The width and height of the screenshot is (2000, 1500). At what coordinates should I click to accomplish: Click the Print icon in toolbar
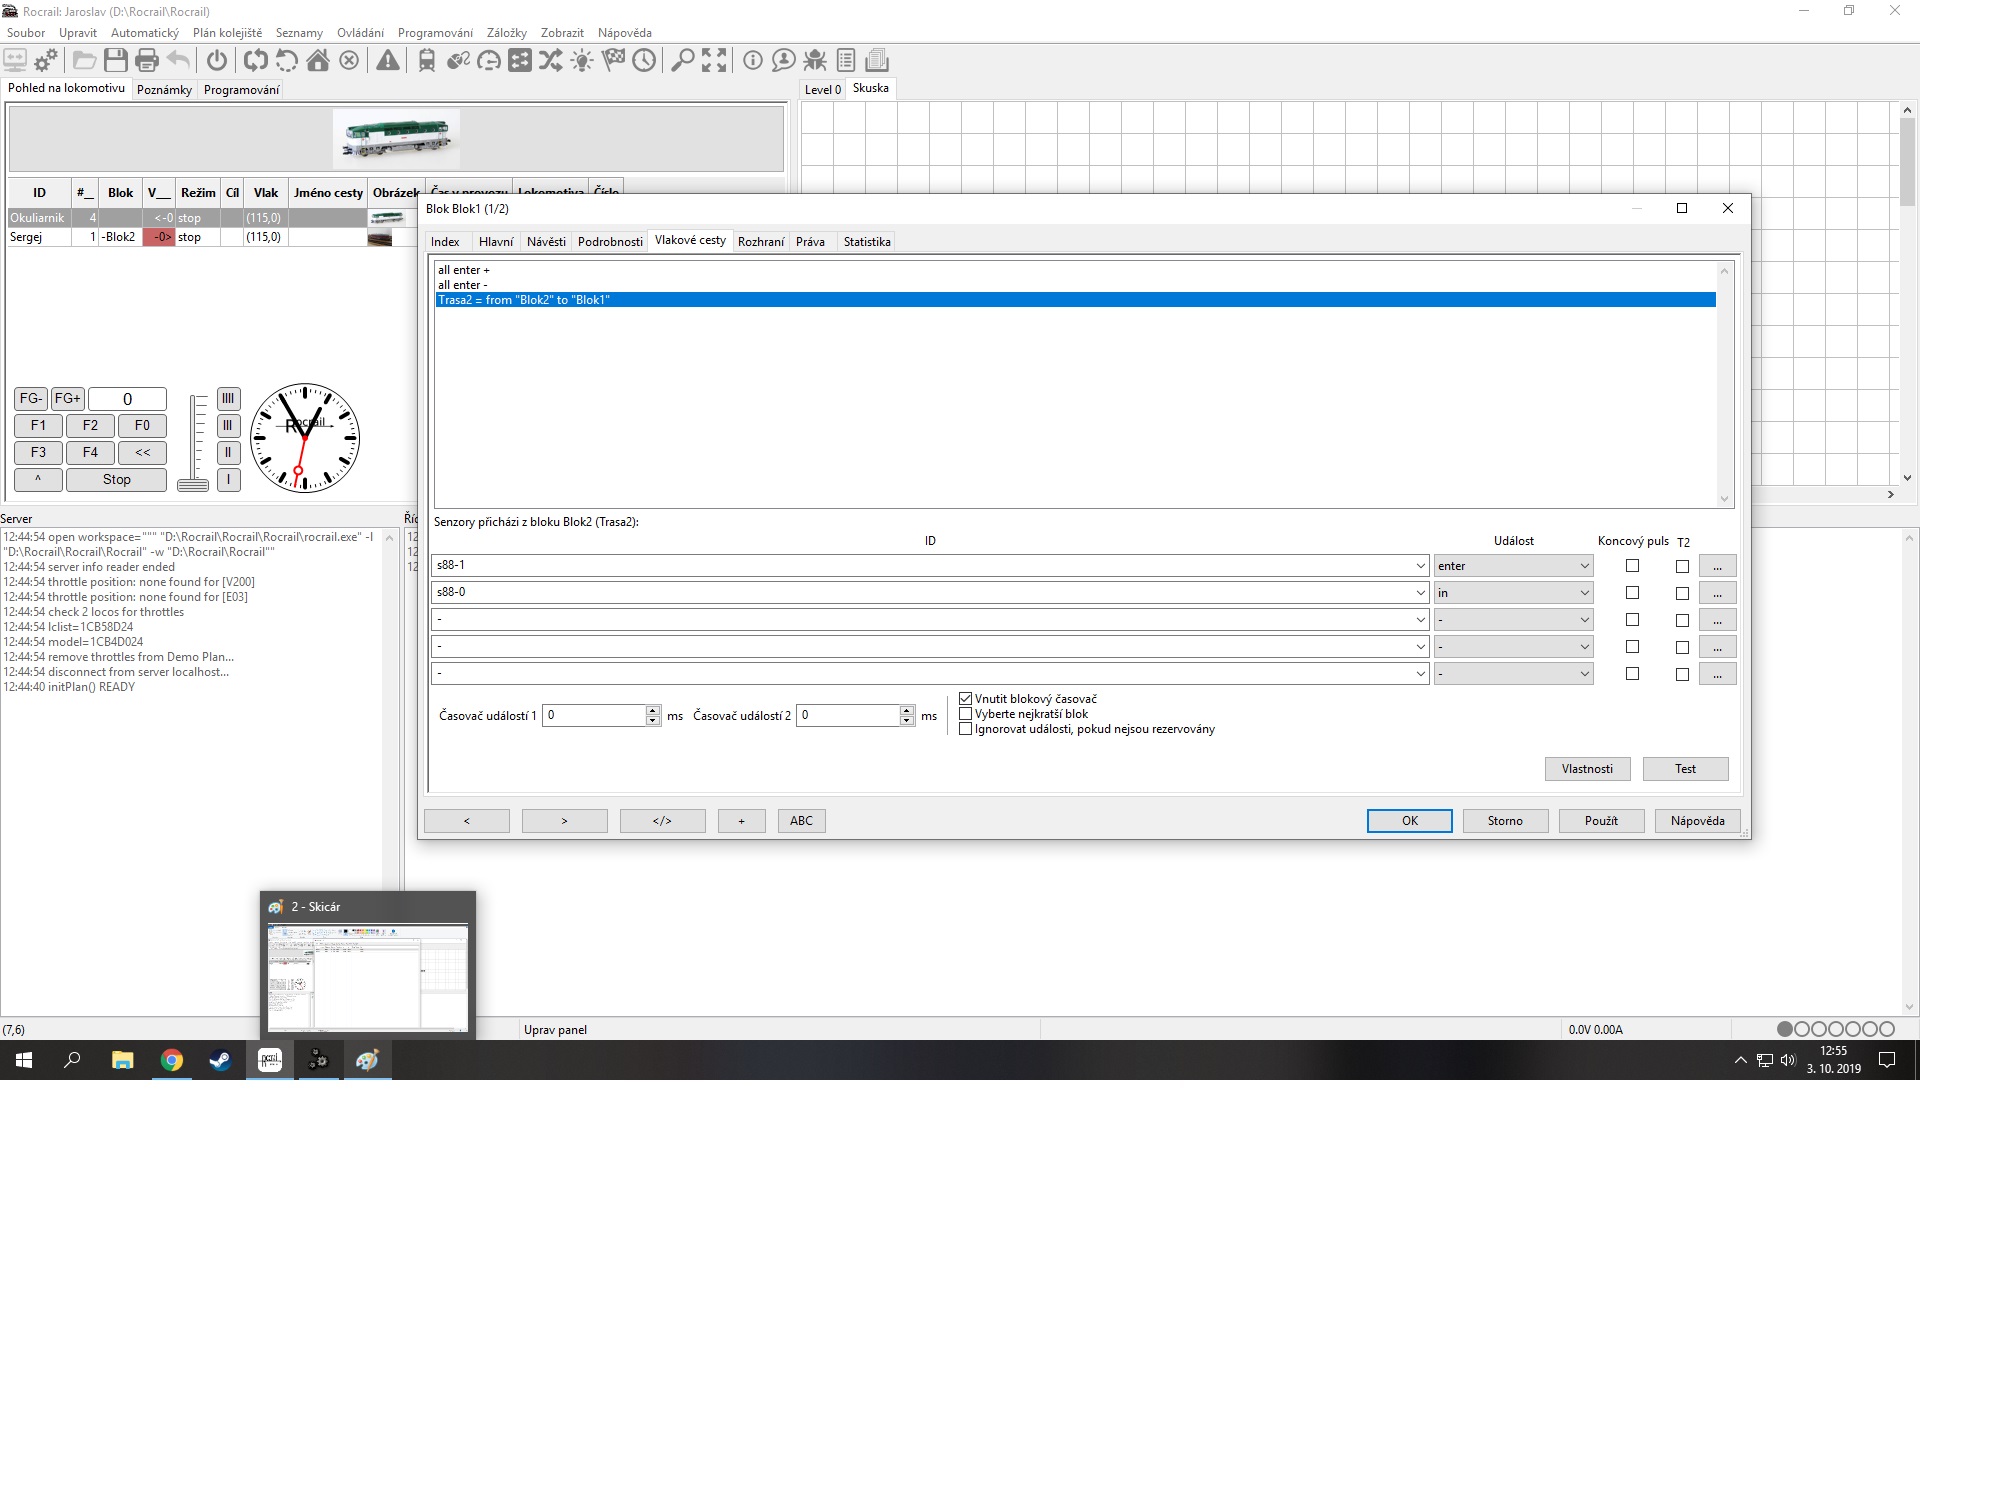point(147,60)
